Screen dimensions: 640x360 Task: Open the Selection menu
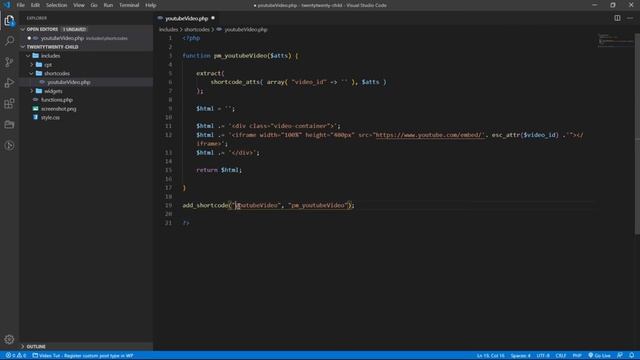coord(56,5)
